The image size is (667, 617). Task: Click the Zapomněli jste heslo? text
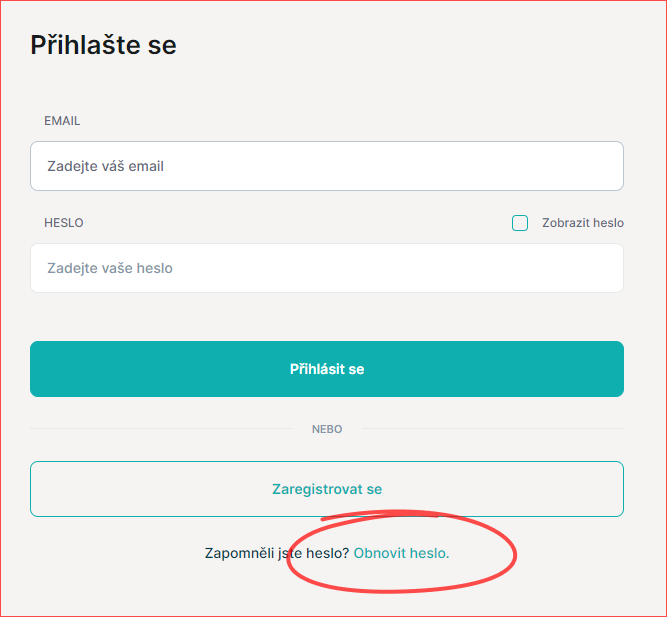coord(277,552)
